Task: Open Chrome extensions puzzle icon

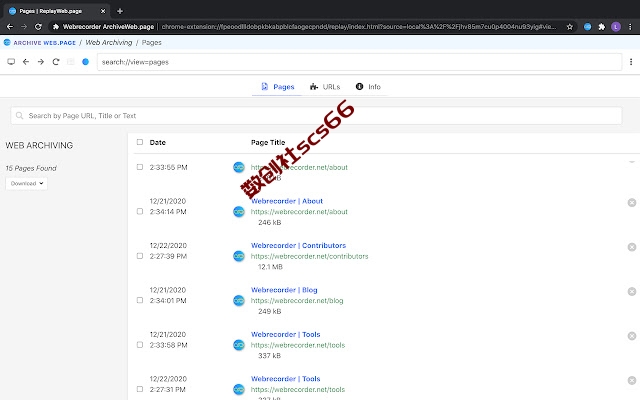Action: click(602, 27)
